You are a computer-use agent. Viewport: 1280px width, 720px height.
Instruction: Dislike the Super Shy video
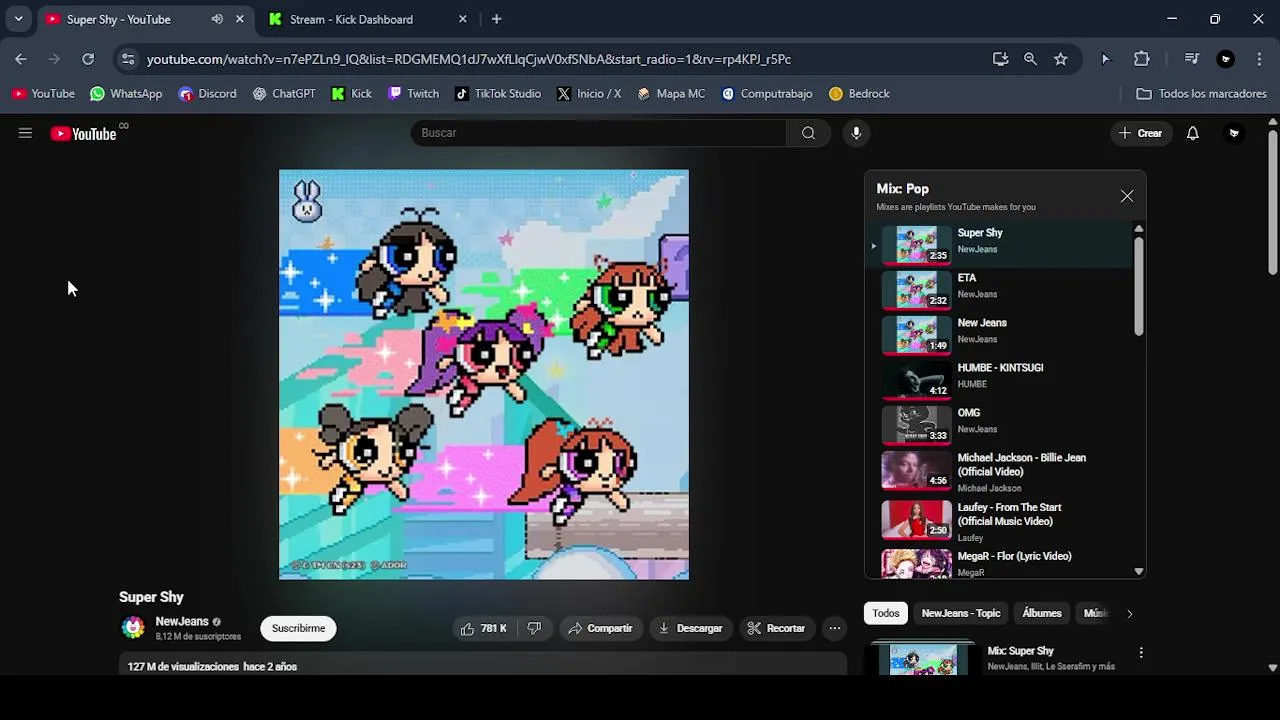click(534, 628)
